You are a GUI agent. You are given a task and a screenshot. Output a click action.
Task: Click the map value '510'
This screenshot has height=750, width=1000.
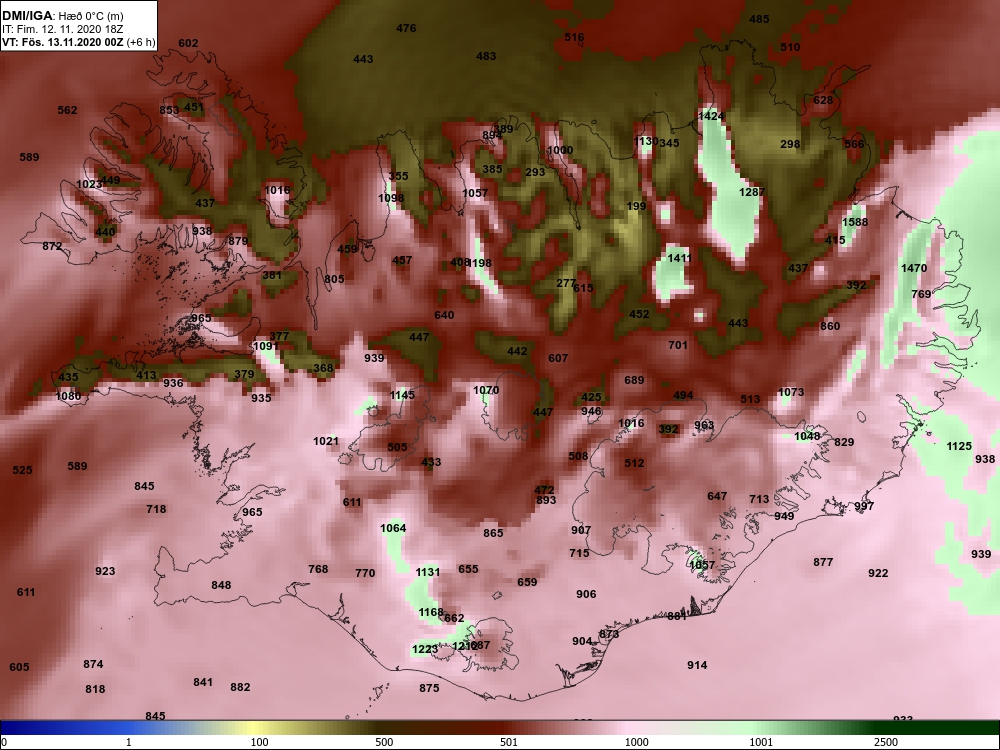pos(790,47)
